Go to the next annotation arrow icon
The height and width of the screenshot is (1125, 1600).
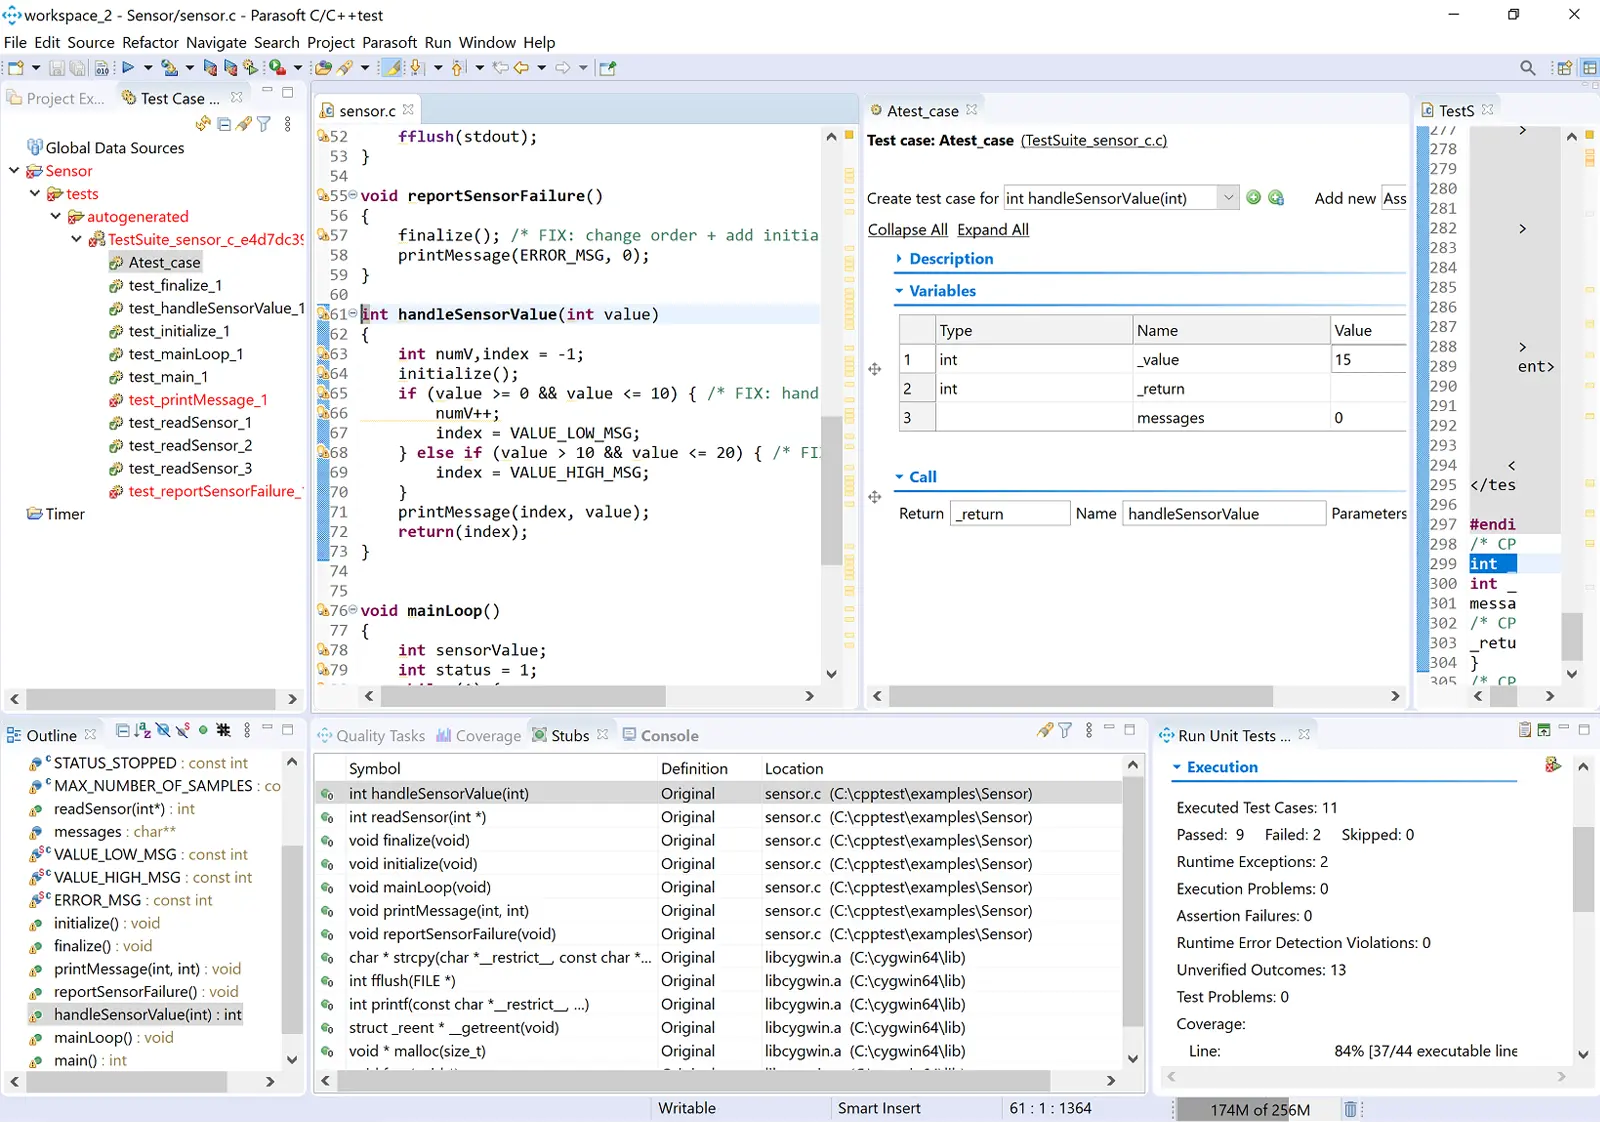pyautogui.click(x=417, y=68)
